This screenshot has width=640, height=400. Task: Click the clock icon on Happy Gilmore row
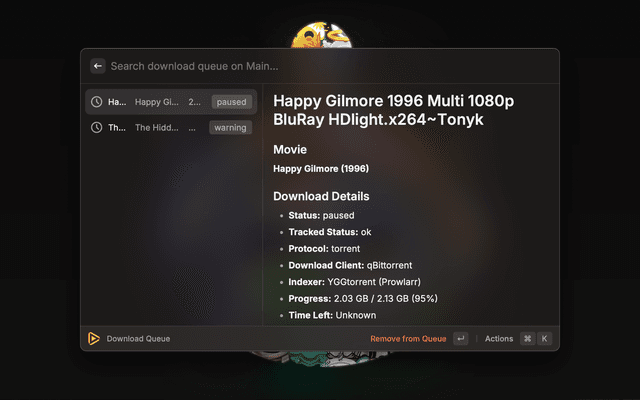tap(97, 102)
